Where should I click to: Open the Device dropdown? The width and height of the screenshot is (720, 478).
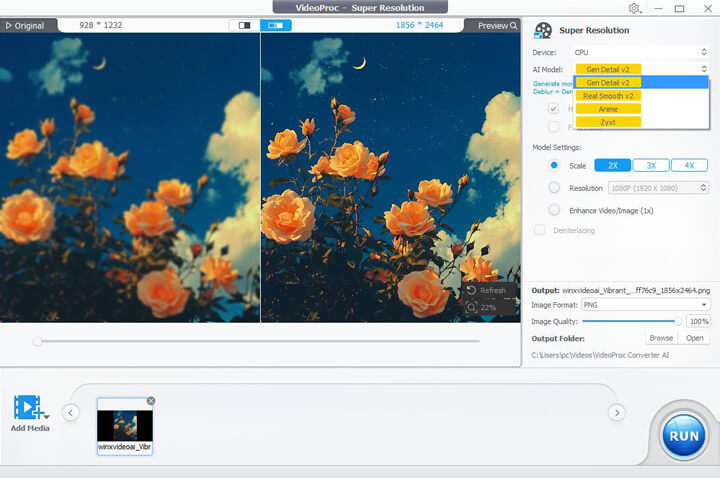click(x=640, y=51)
